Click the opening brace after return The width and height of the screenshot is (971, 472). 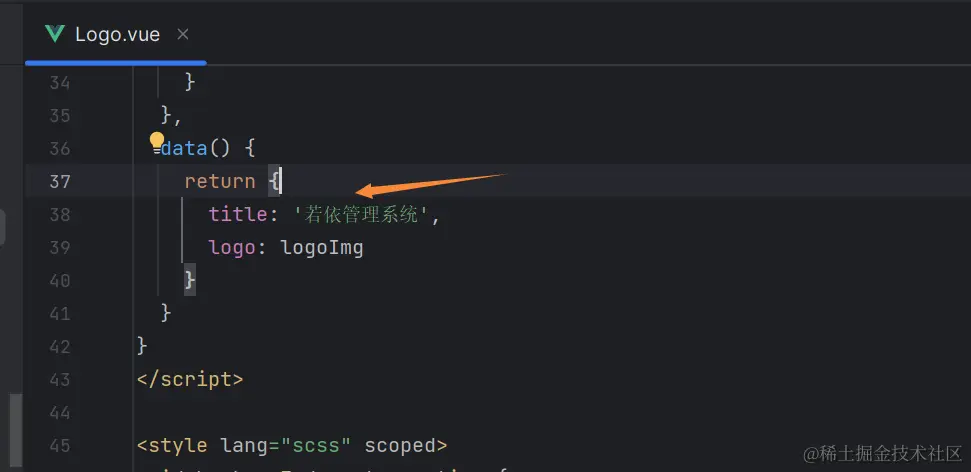tap(274, 181)
